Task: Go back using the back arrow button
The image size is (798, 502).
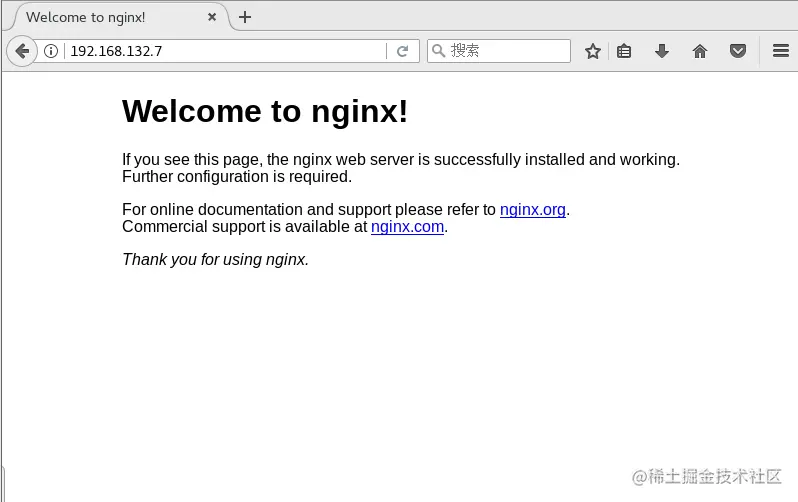Action: (22, 51)
